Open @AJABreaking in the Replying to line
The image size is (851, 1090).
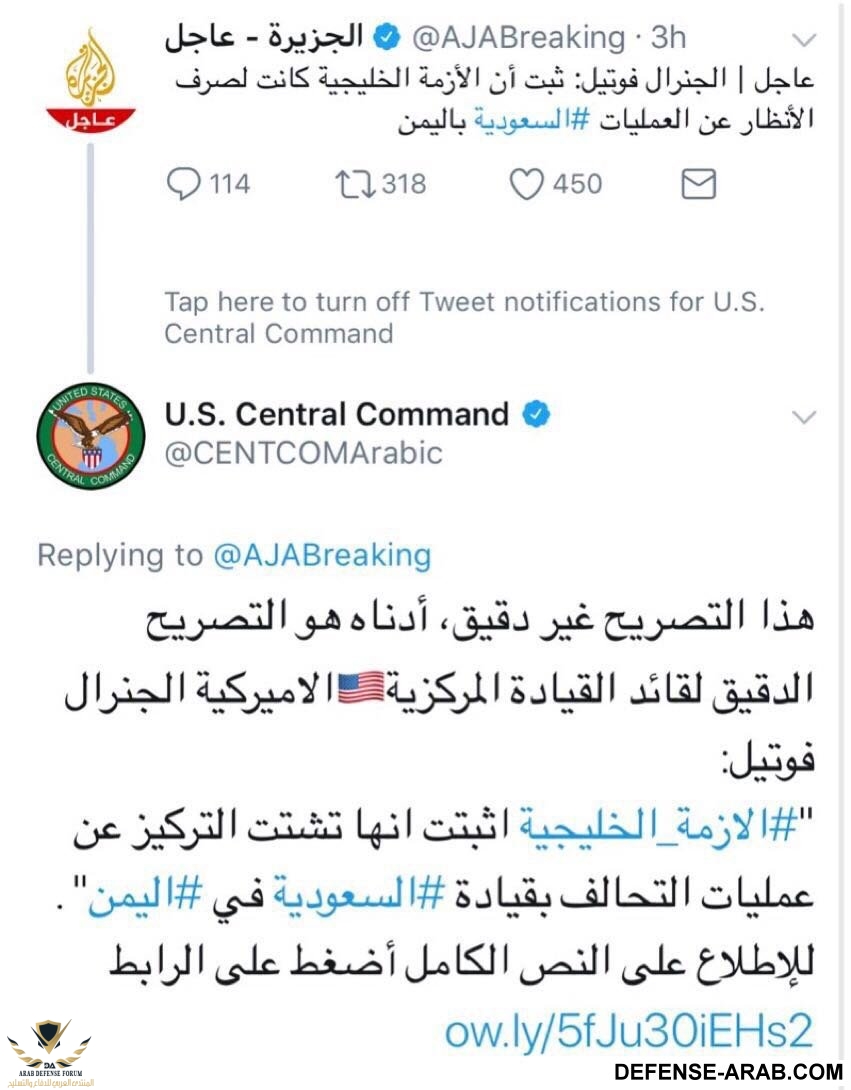point(322,555)
